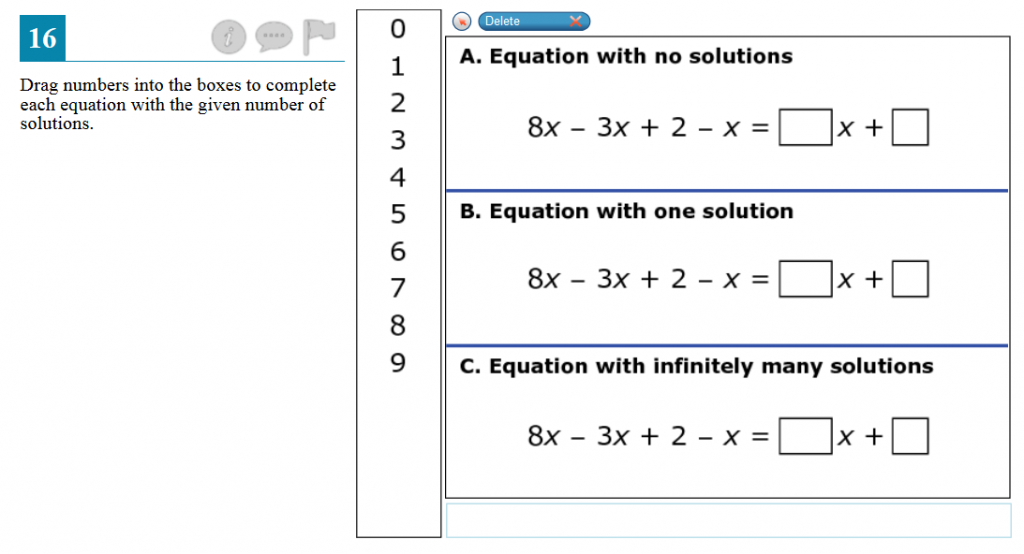The image size is (1024, 554).
Task: Select the pointer cursor tool icon
Action: tap(462, 22)
